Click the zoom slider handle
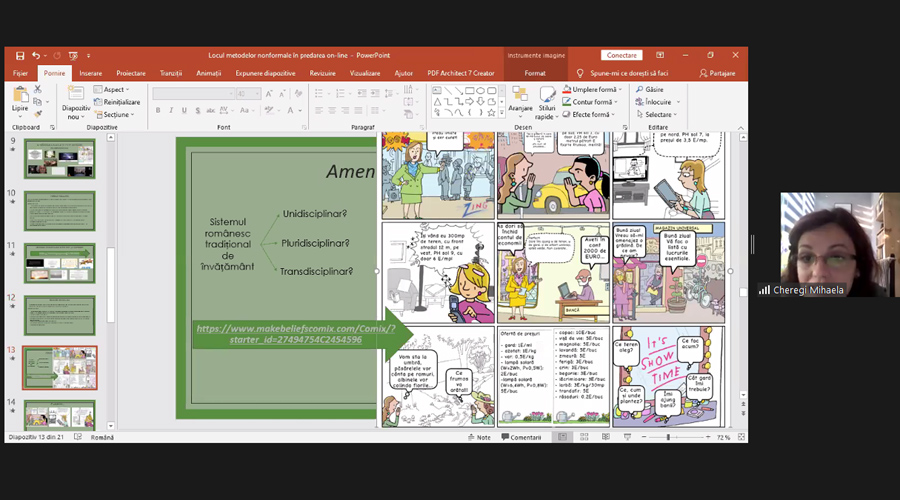Image resolution: width=900 pixels, height=500 pixels. coord(668,437)
